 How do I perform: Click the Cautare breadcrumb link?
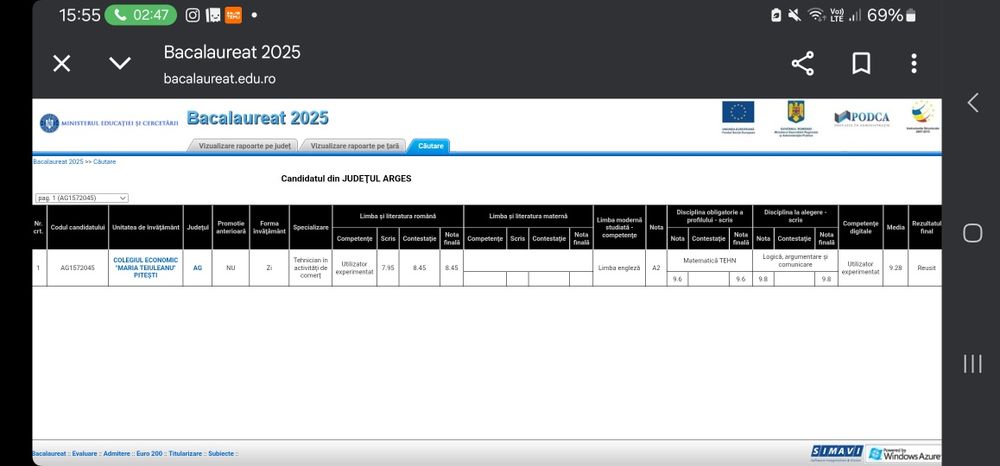[105, 162]
